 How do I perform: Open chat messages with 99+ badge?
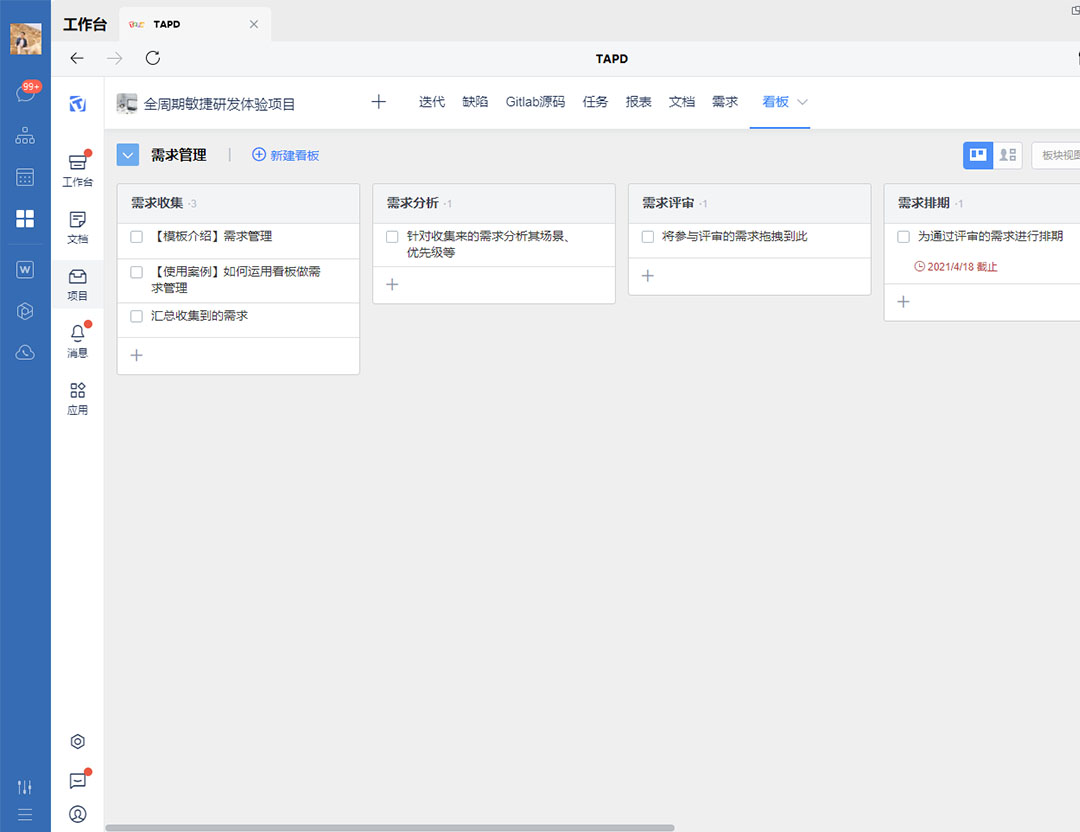[x=26, y=92]
